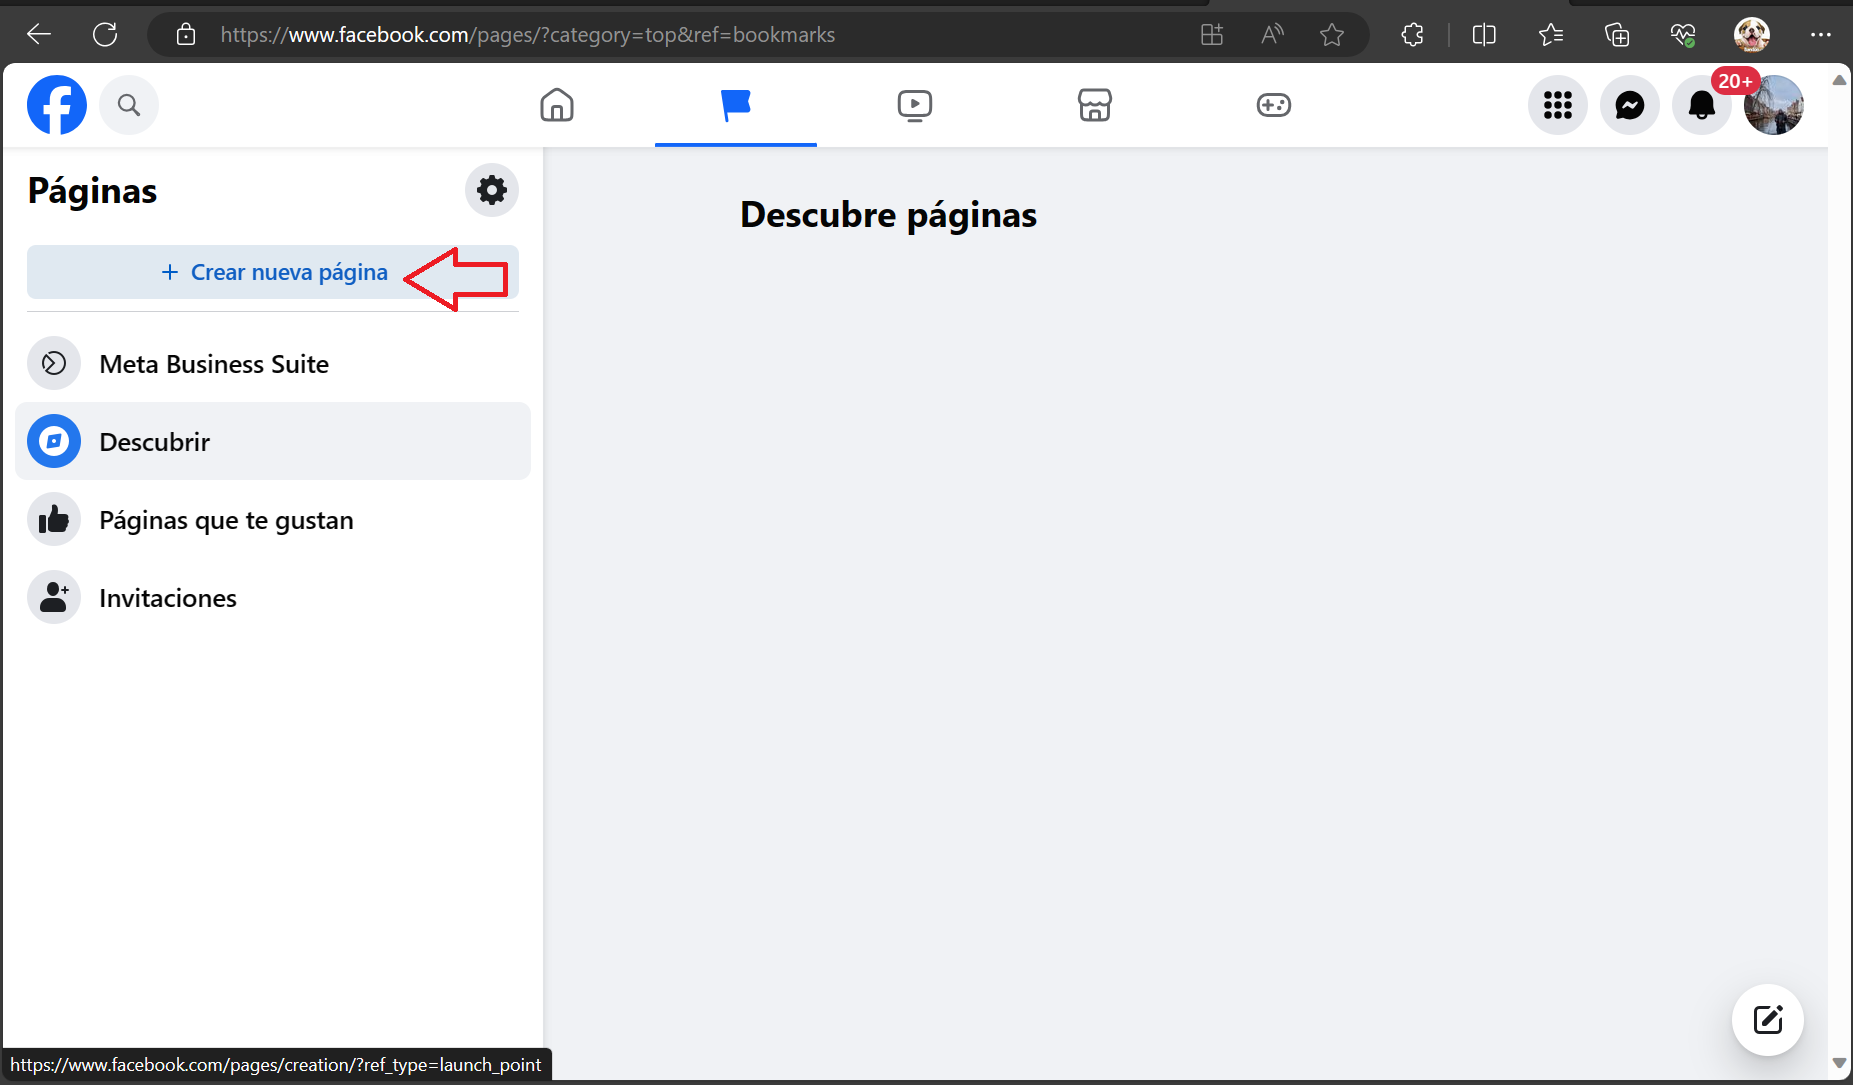The height and width of the screenshot is (1085, 1853).
Task: Go to the Home feed tab
Action: (x=557, y=105)
